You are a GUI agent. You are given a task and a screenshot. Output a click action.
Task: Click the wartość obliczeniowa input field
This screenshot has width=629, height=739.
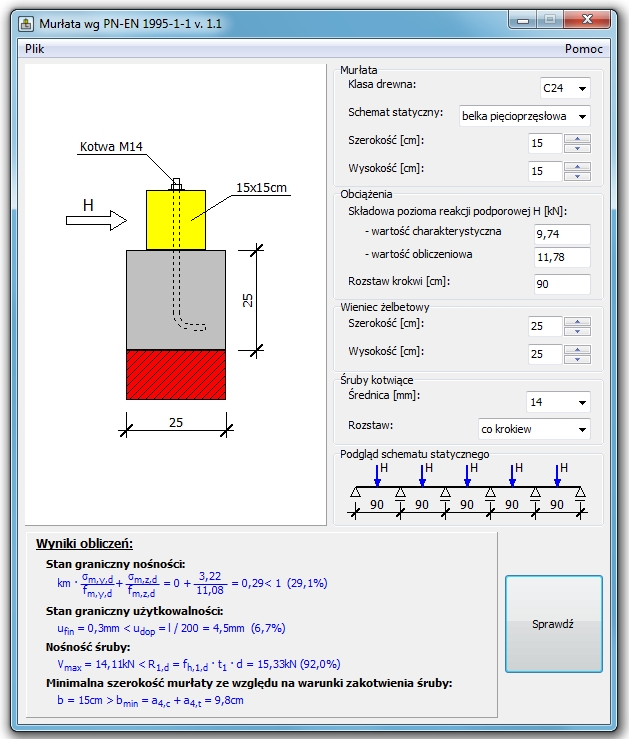point(561,257)
